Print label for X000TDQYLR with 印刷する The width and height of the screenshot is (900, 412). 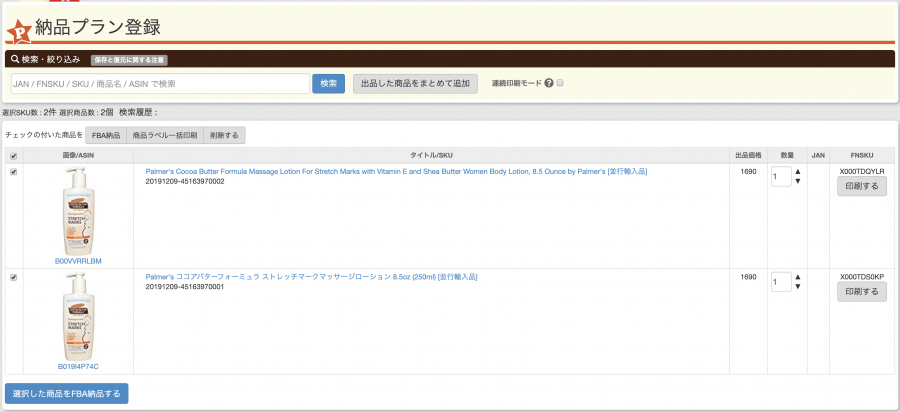(x=862, y=186)
